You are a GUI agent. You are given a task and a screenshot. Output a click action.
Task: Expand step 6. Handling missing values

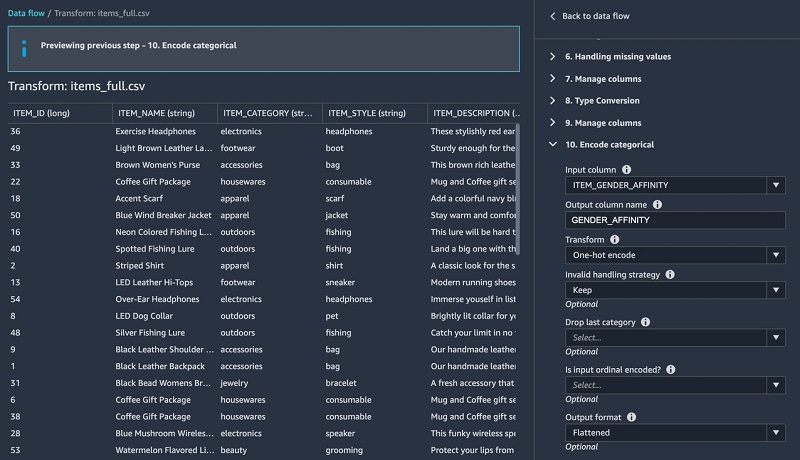(553, 57)
